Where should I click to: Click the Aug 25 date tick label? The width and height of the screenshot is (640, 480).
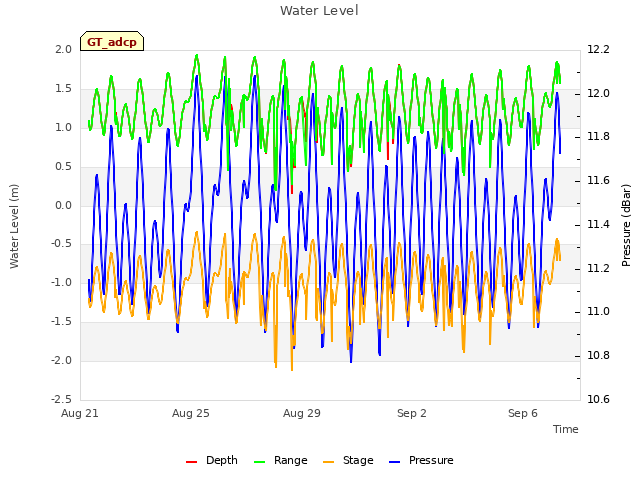[191, 413]
